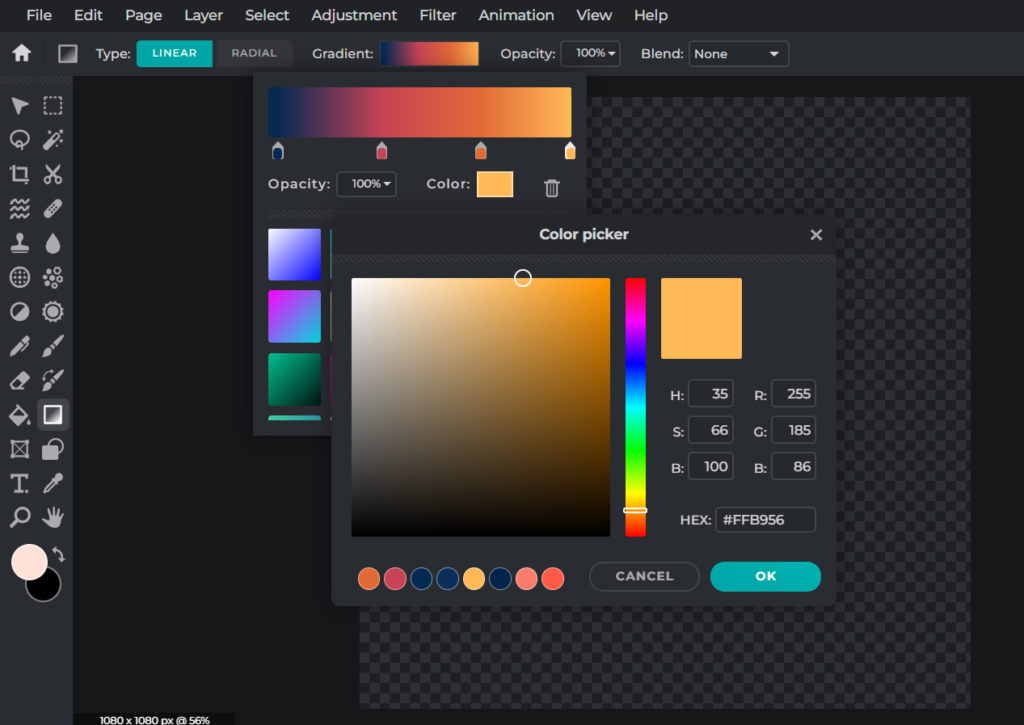Keep Linear gradient type enabled

[174, 53]
